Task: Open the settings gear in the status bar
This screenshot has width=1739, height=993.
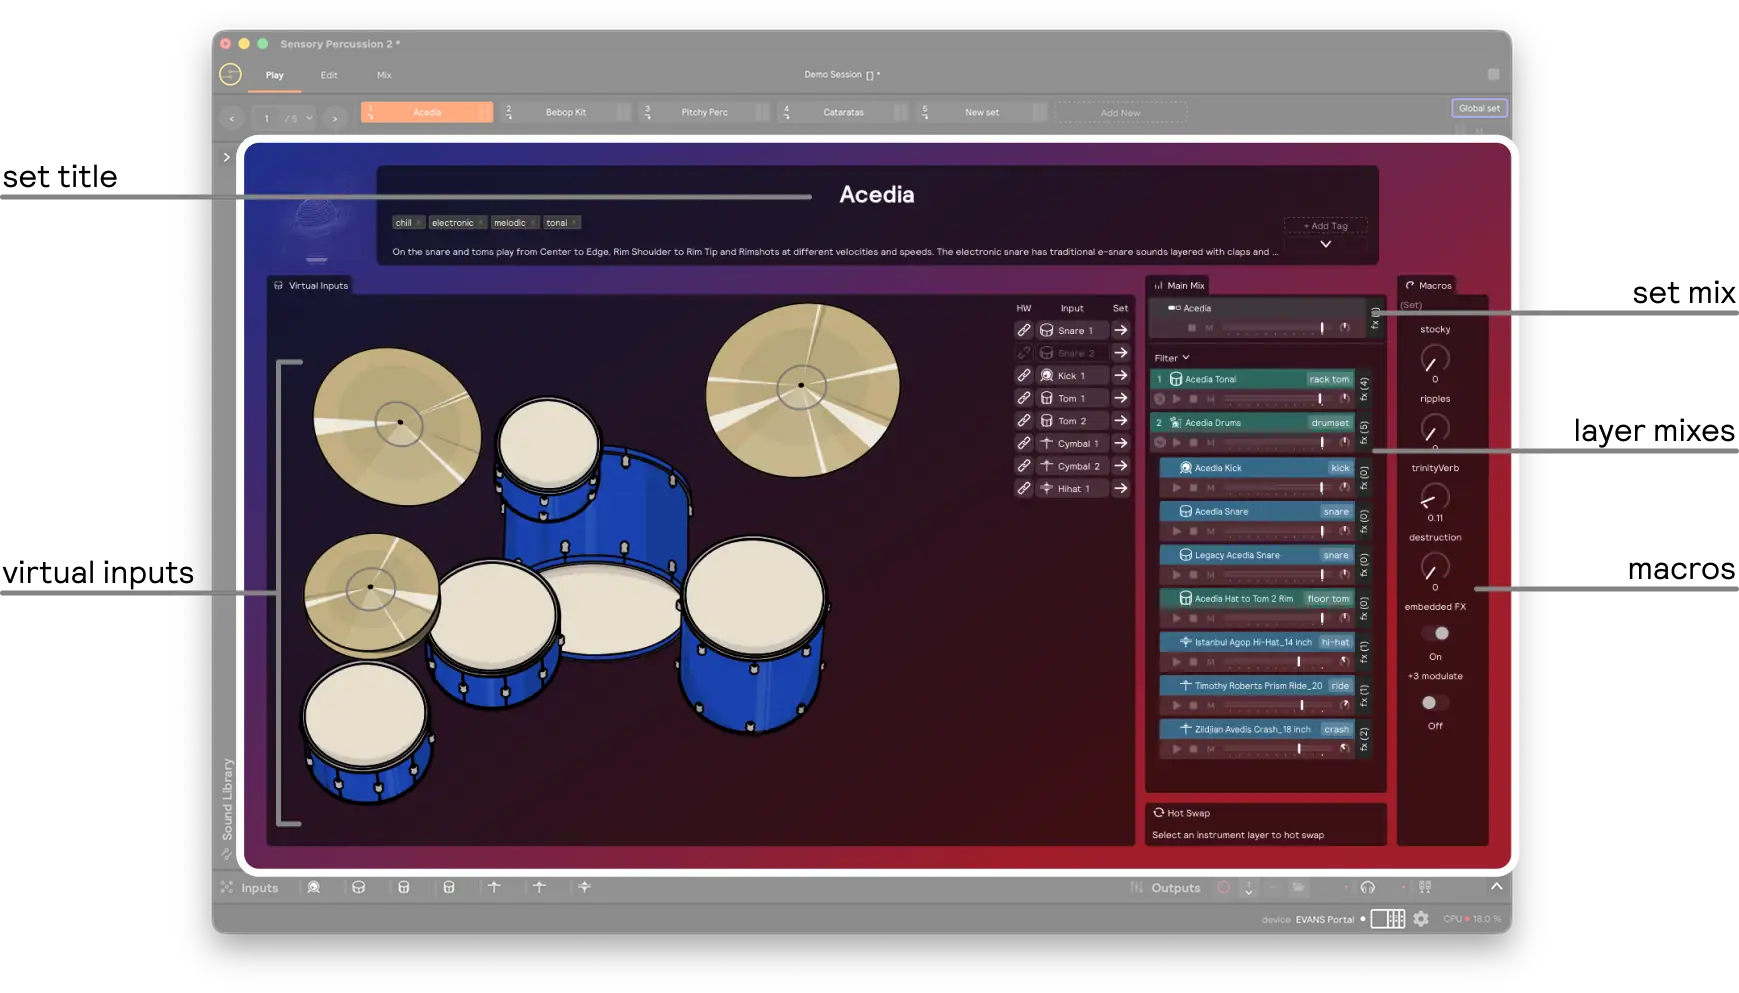Action: pyautogui.click(x=1421, y=918)
